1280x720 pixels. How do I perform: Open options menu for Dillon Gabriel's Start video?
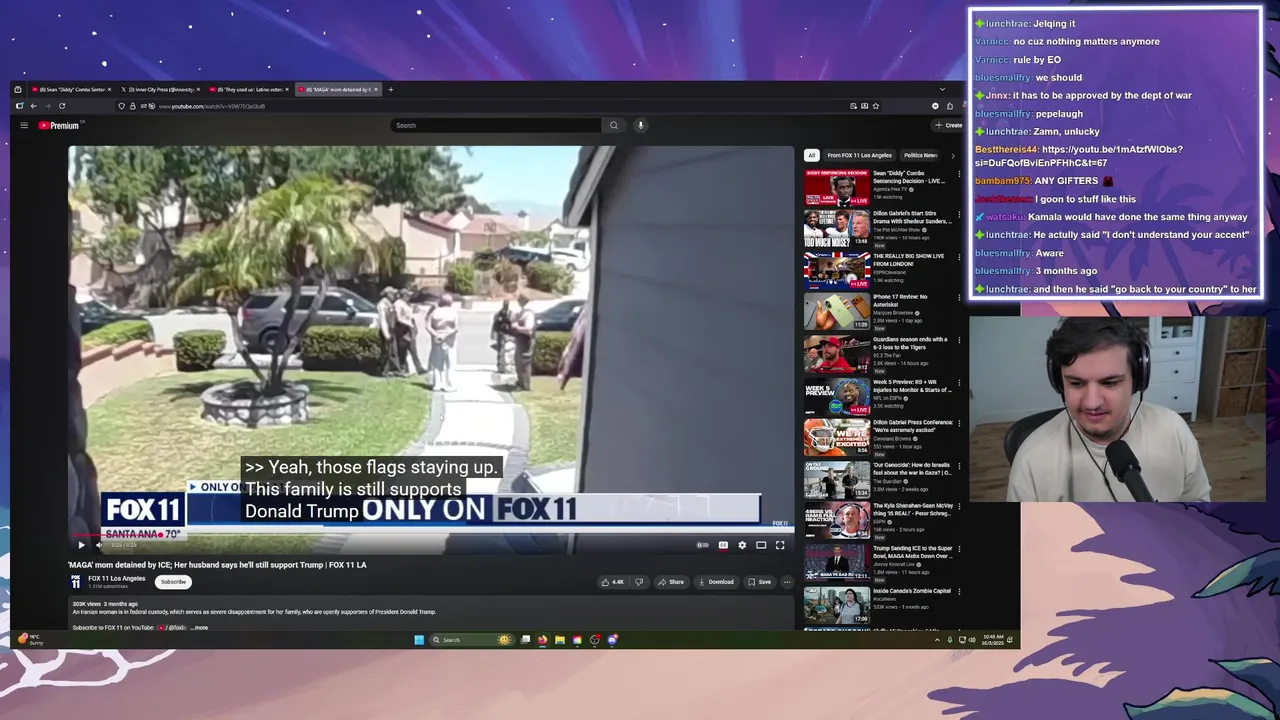coord(959,215)
